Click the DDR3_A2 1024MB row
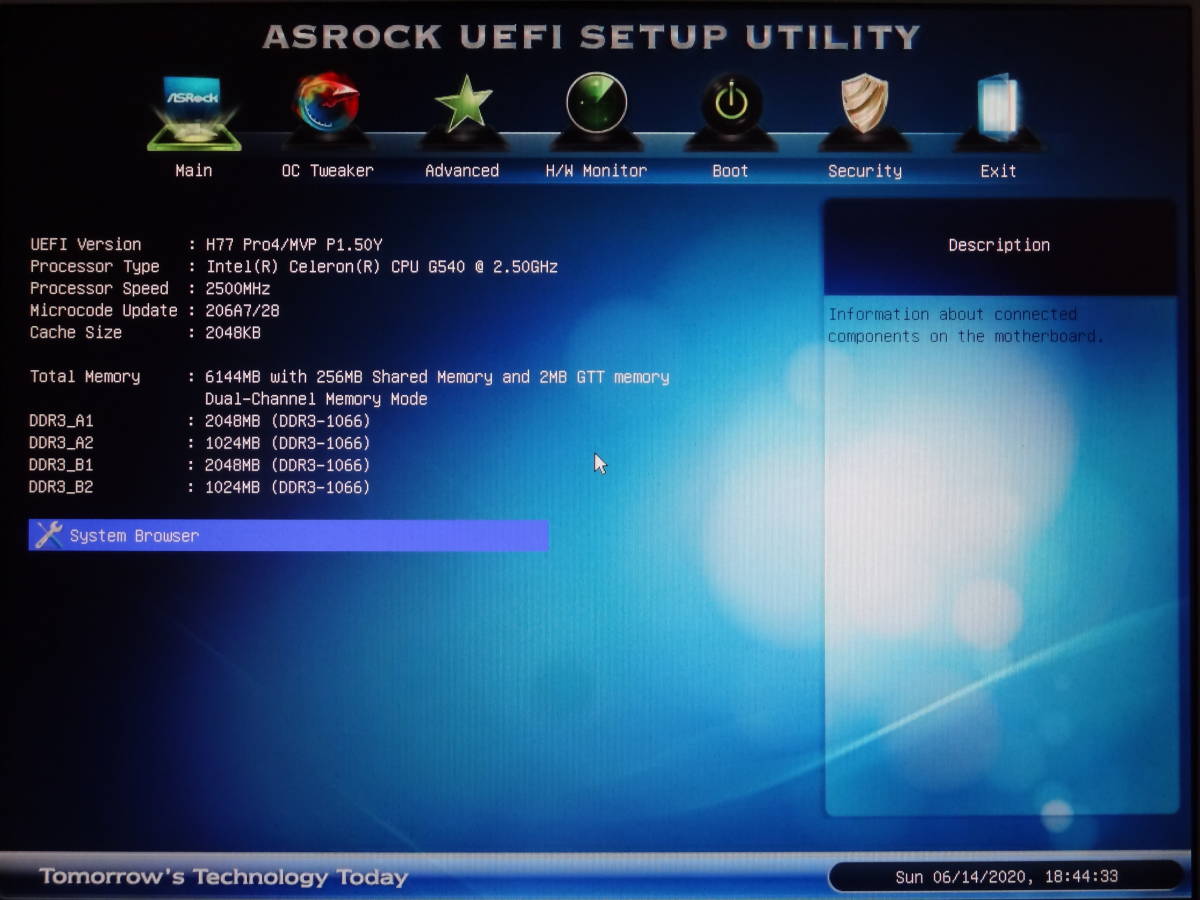 (x=200, y=443)
